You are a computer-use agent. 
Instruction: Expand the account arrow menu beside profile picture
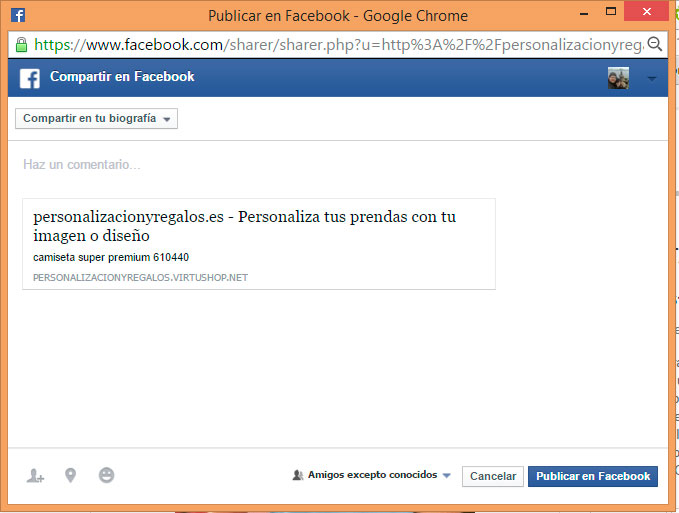[x=651, y=79]
